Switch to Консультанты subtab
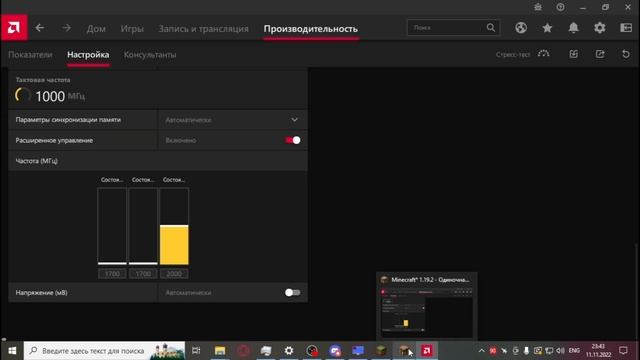This screenshot has width=640, height=360. tap(150, 54)
